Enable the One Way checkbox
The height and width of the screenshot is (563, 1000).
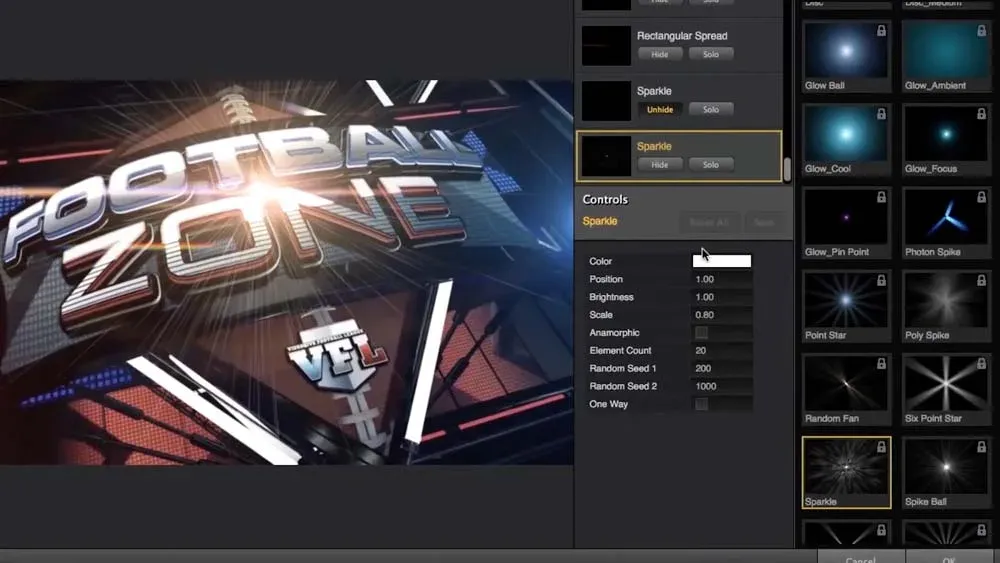[x=701, y=404]
